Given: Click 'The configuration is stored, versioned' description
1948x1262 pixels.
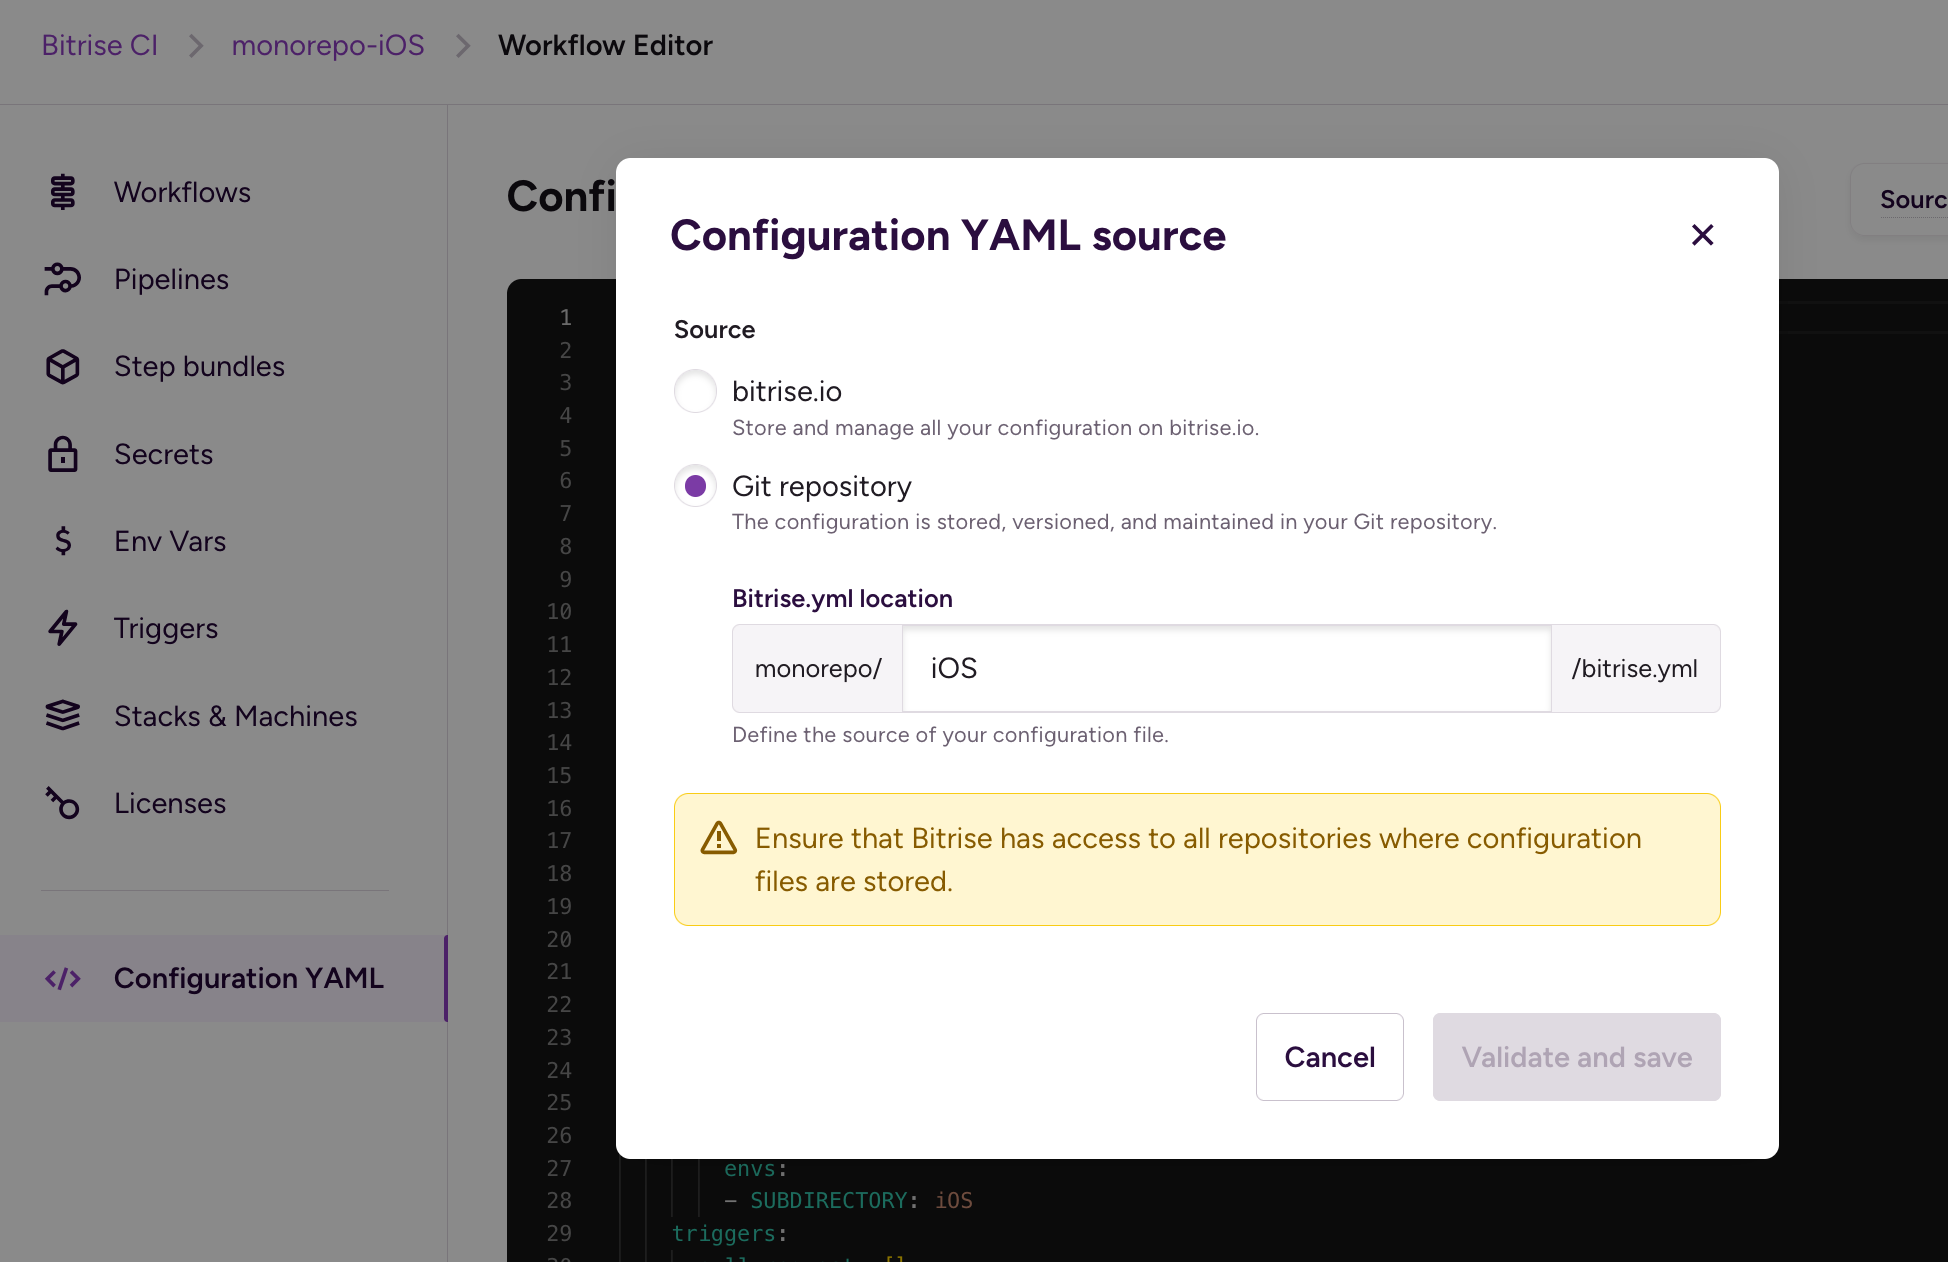Looking at the screenshot, I should pyautogui.click(x=1114, y=522).
